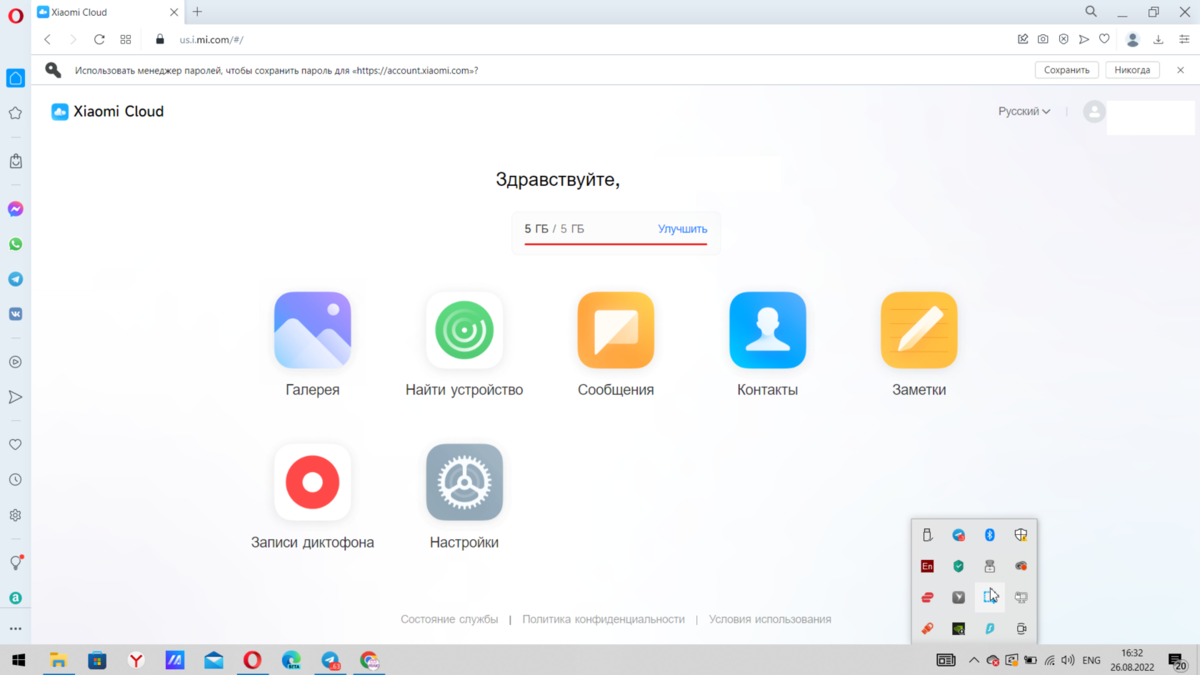Open Telegram in Opera sidebar
This screenshot has height=675, width=1200.
15,279
